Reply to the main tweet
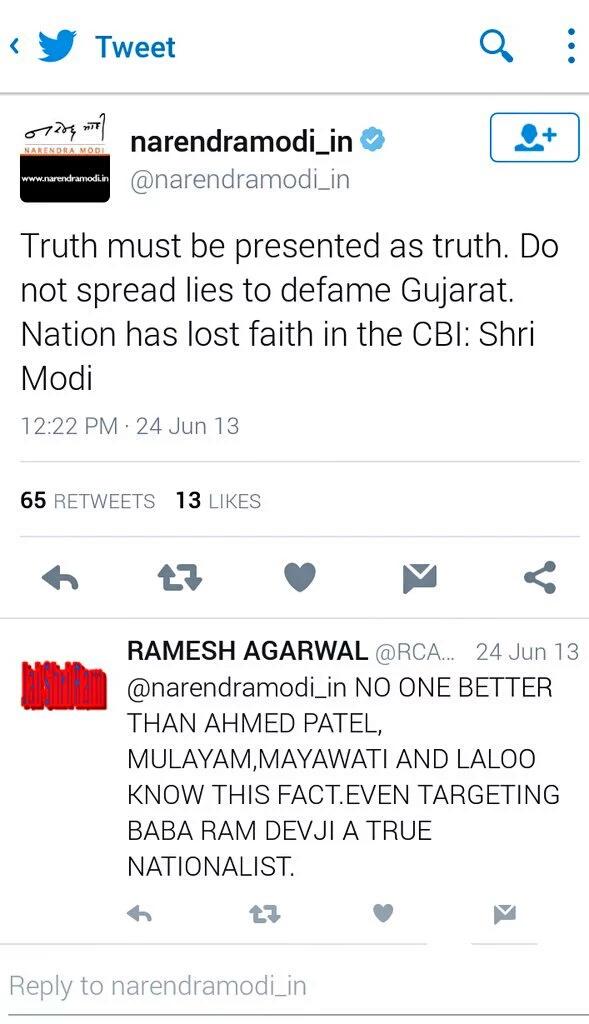 pyautogui.click(x=60, y=578)
